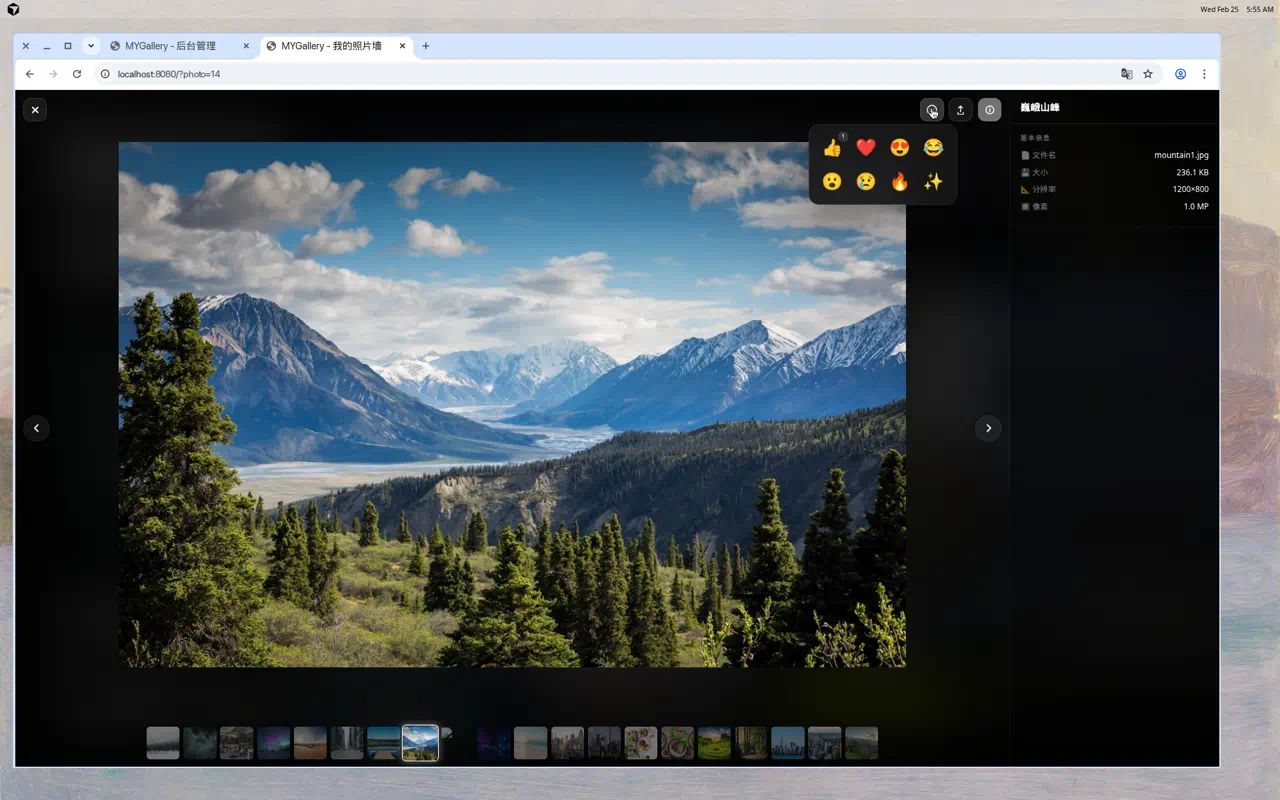1280x800 pixels.
Task: Select the aurora night sky thumbnail
Action: pyautogui.click(x=273, y=743)
